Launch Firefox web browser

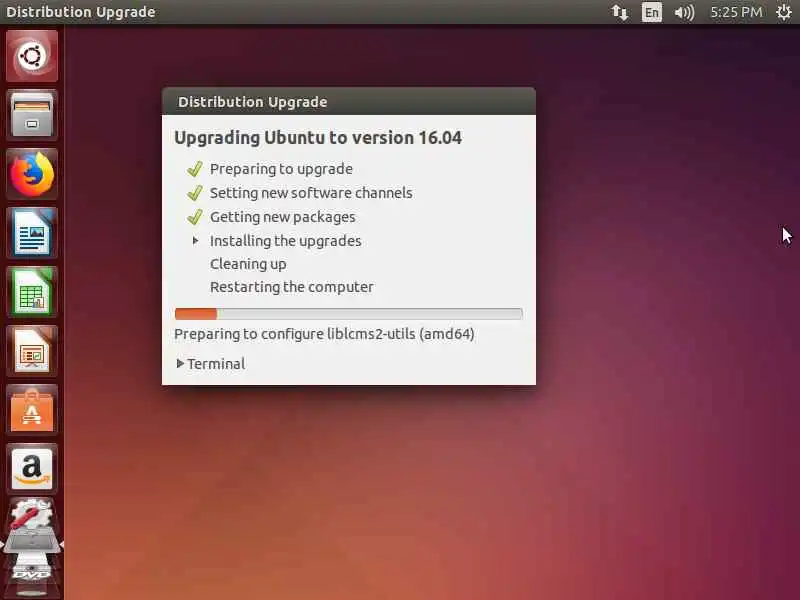pyautogui.click(x=32, y=174)
